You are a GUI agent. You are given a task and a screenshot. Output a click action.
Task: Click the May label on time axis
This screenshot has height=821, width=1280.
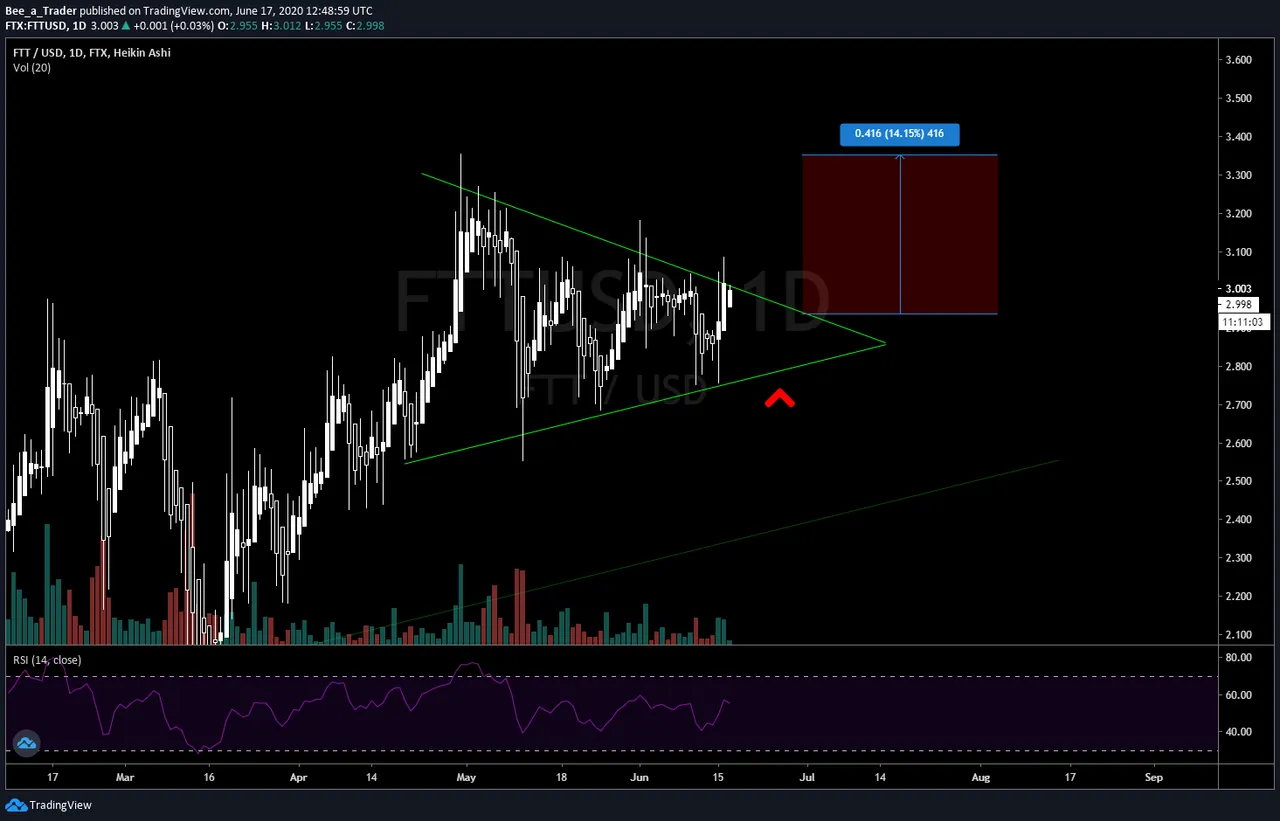(x=465, y=776)
